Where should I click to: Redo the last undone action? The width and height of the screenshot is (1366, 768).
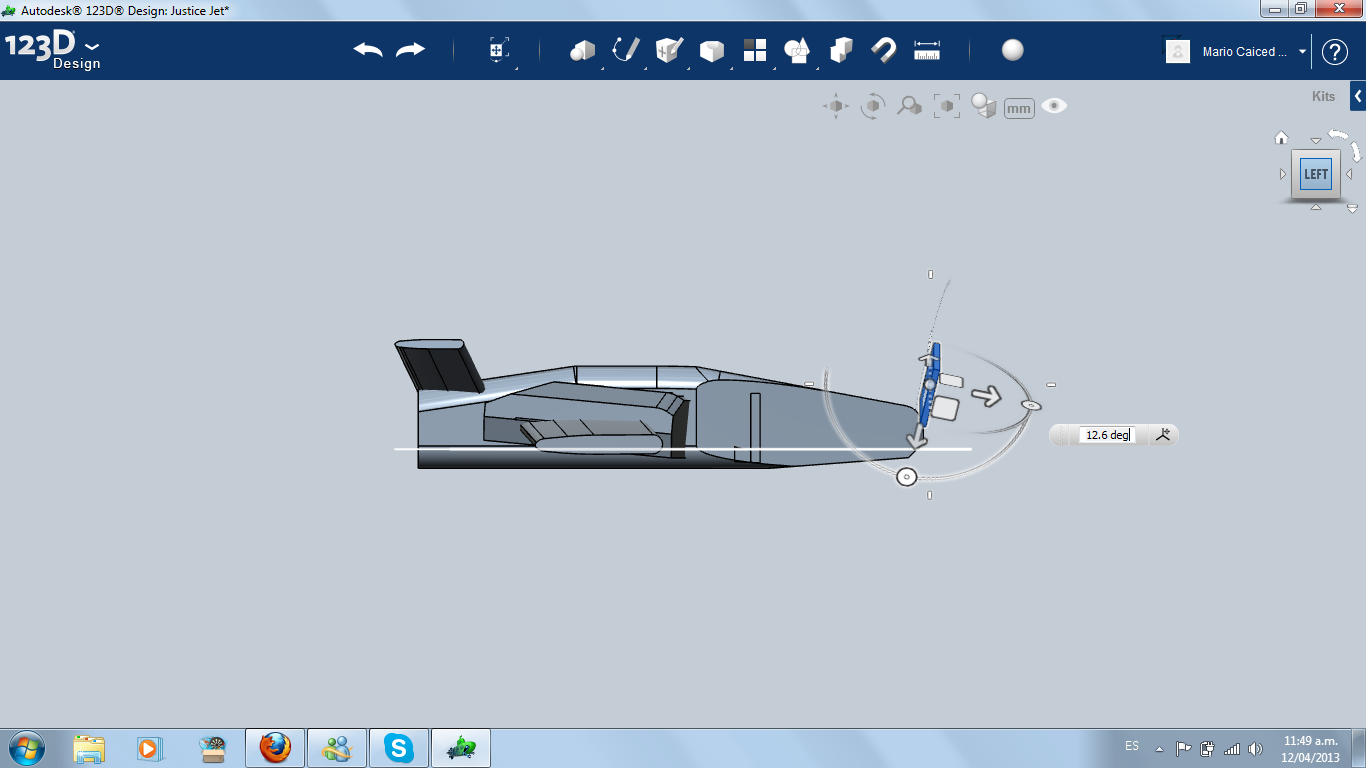click(x=410, y=50)
